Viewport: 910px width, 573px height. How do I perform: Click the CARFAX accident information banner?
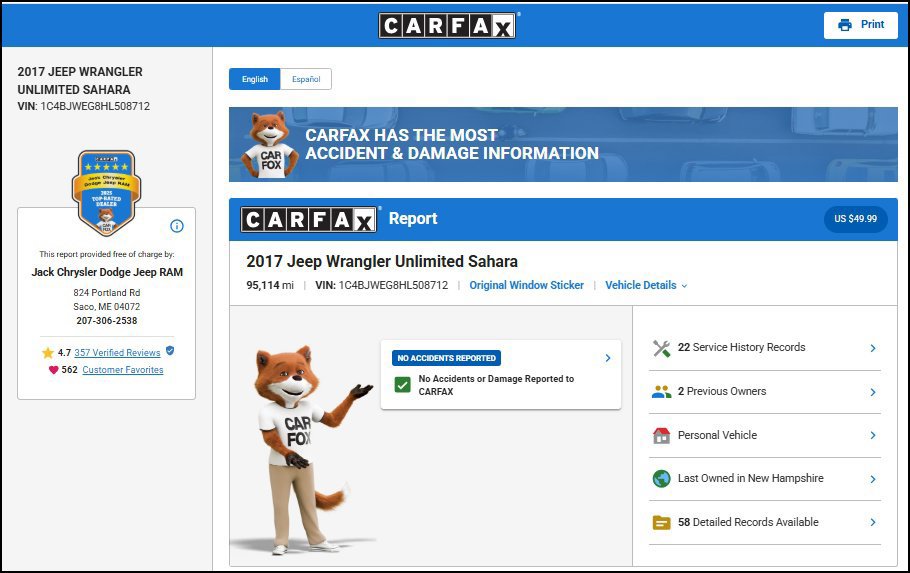pos(563,145)
